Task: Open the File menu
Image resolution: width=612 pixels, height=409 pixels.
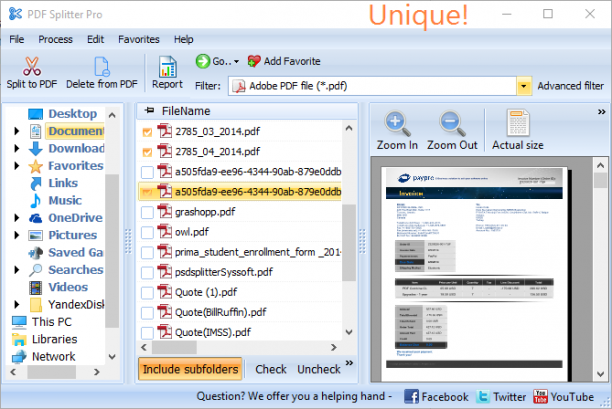Action: [17, 39]
